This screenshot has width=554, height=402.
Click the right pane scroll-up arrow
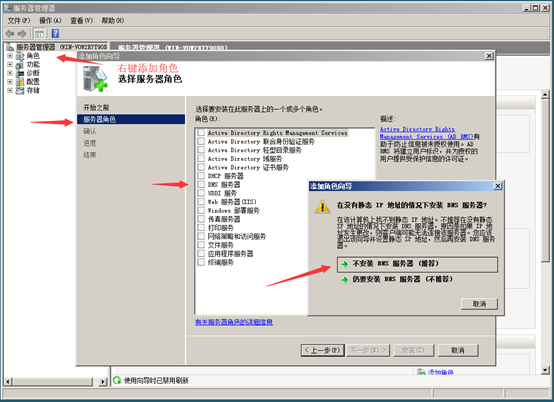point(545,94)
